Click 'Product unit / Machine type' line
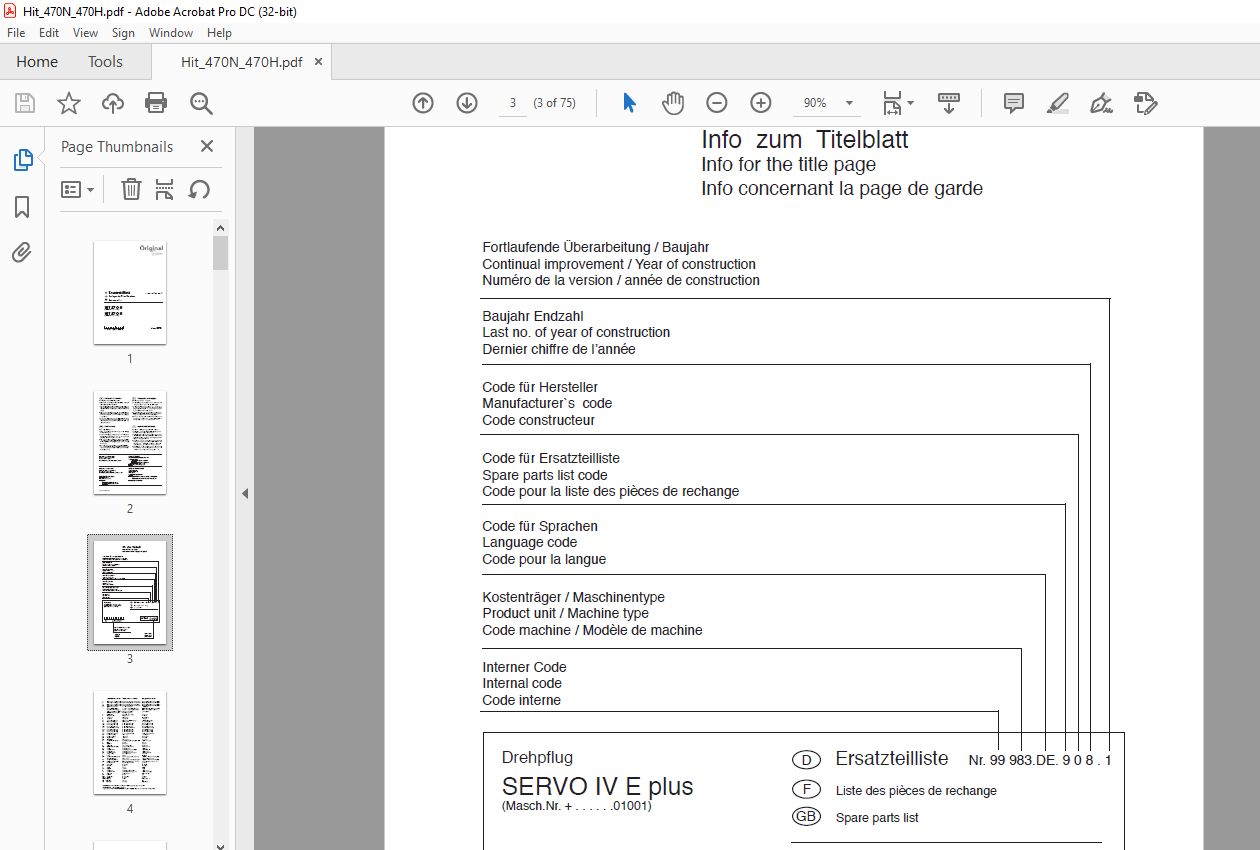1260x850 pixels. click(566, 613)
